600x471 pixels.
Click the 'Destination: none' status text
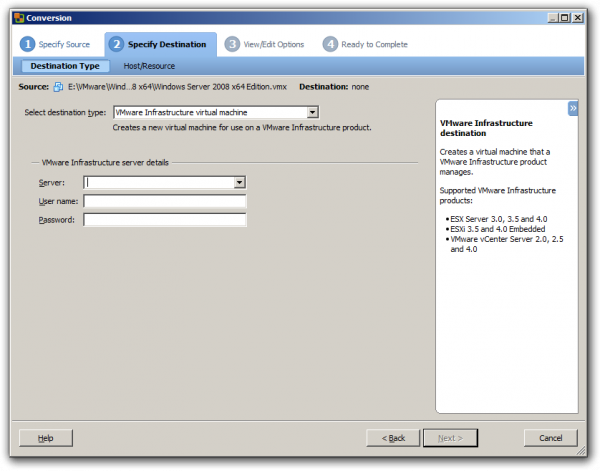pos(334,87)
